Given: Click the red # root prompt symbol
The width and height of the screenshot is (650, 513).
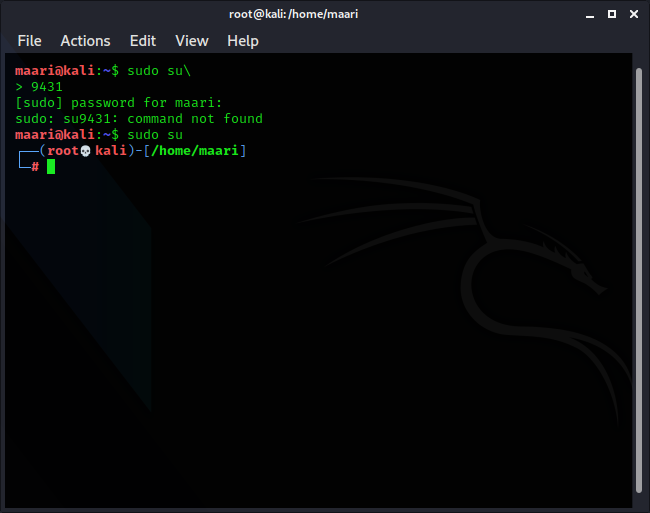Looking at the screenshot, I should [35, 166].
